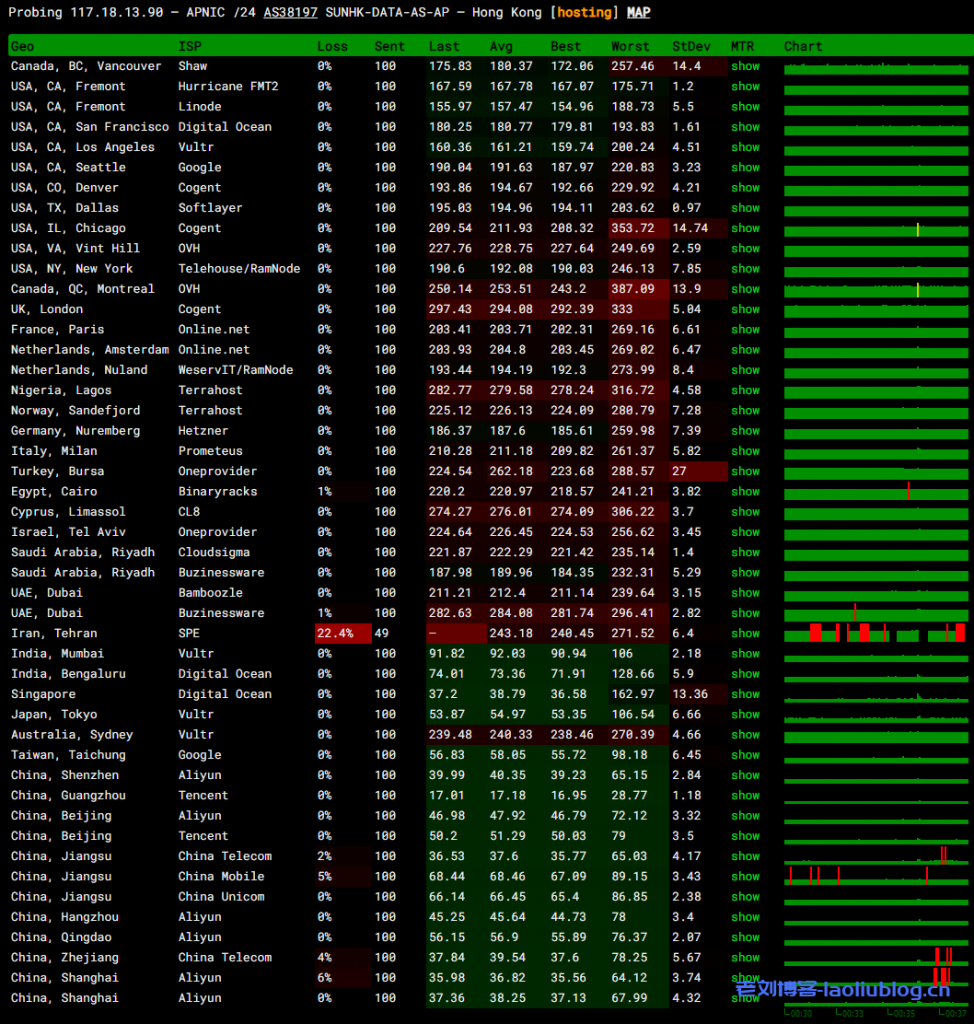The image size is (974, 1024).
Task: Click 'Cyprus, Limassol' geo cell
Action: click(68, 511)
